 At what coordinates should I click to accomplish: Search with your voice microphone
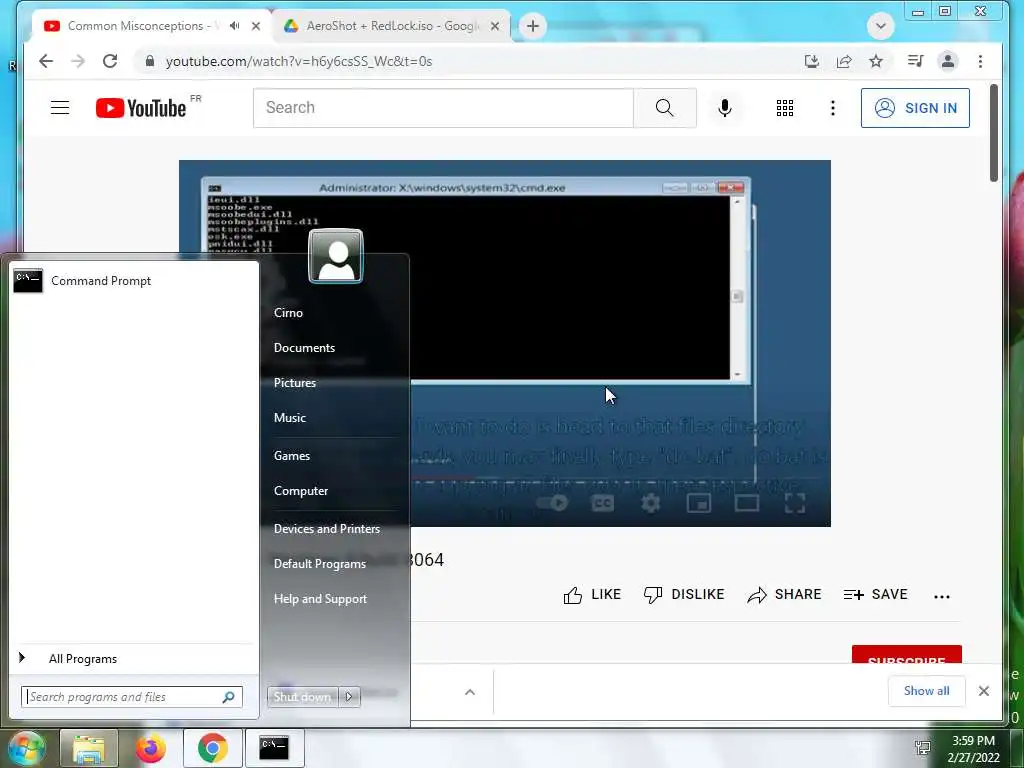(x=724, y=108)
